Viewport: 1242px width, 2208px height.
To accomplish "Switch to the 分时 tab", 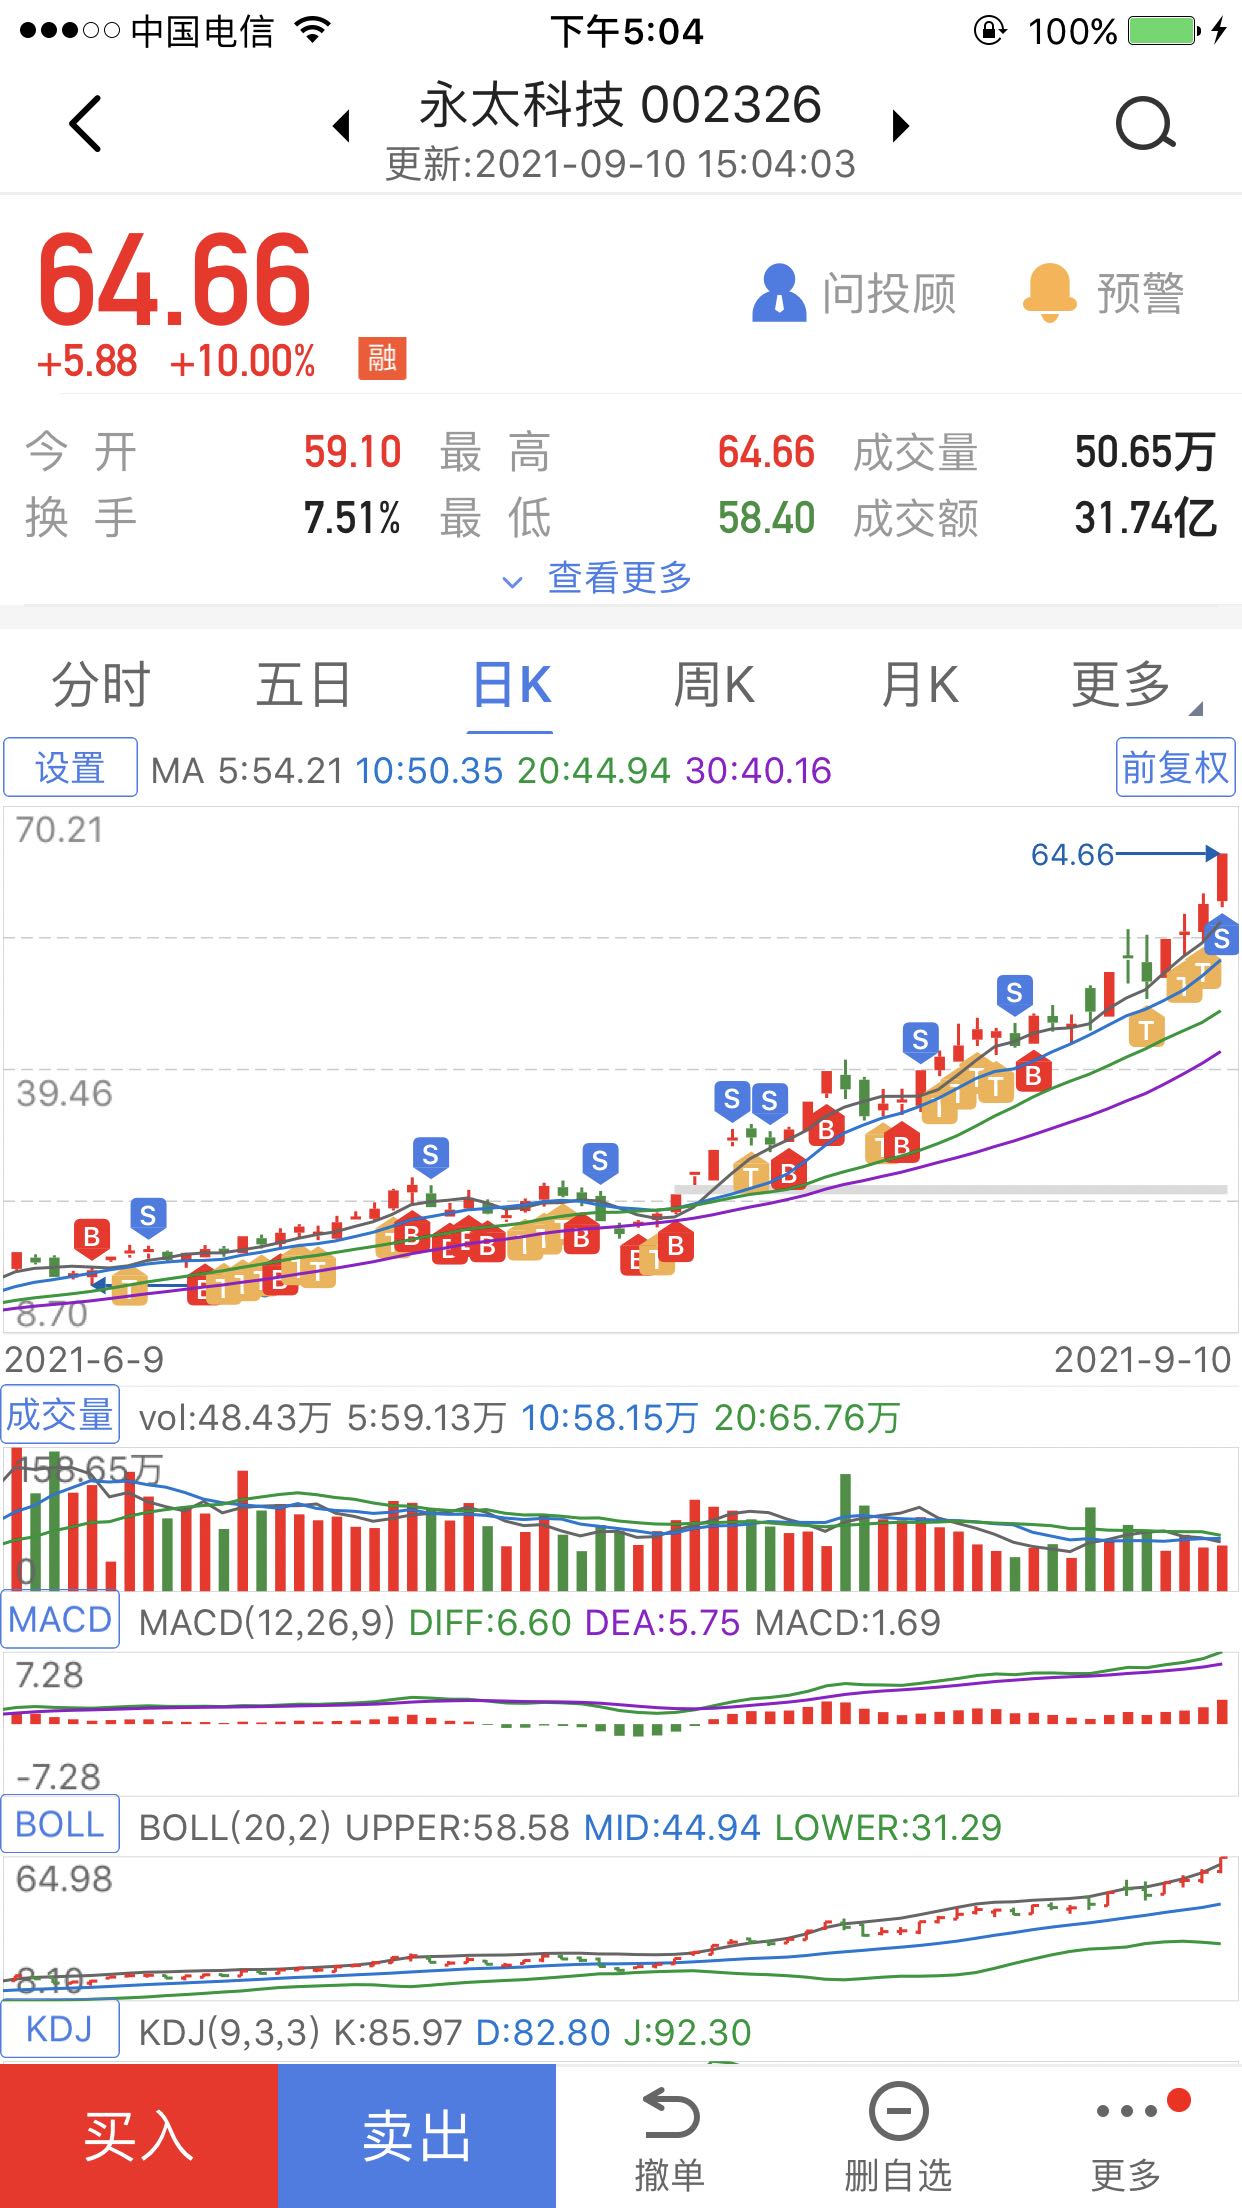I will point(101,685).
